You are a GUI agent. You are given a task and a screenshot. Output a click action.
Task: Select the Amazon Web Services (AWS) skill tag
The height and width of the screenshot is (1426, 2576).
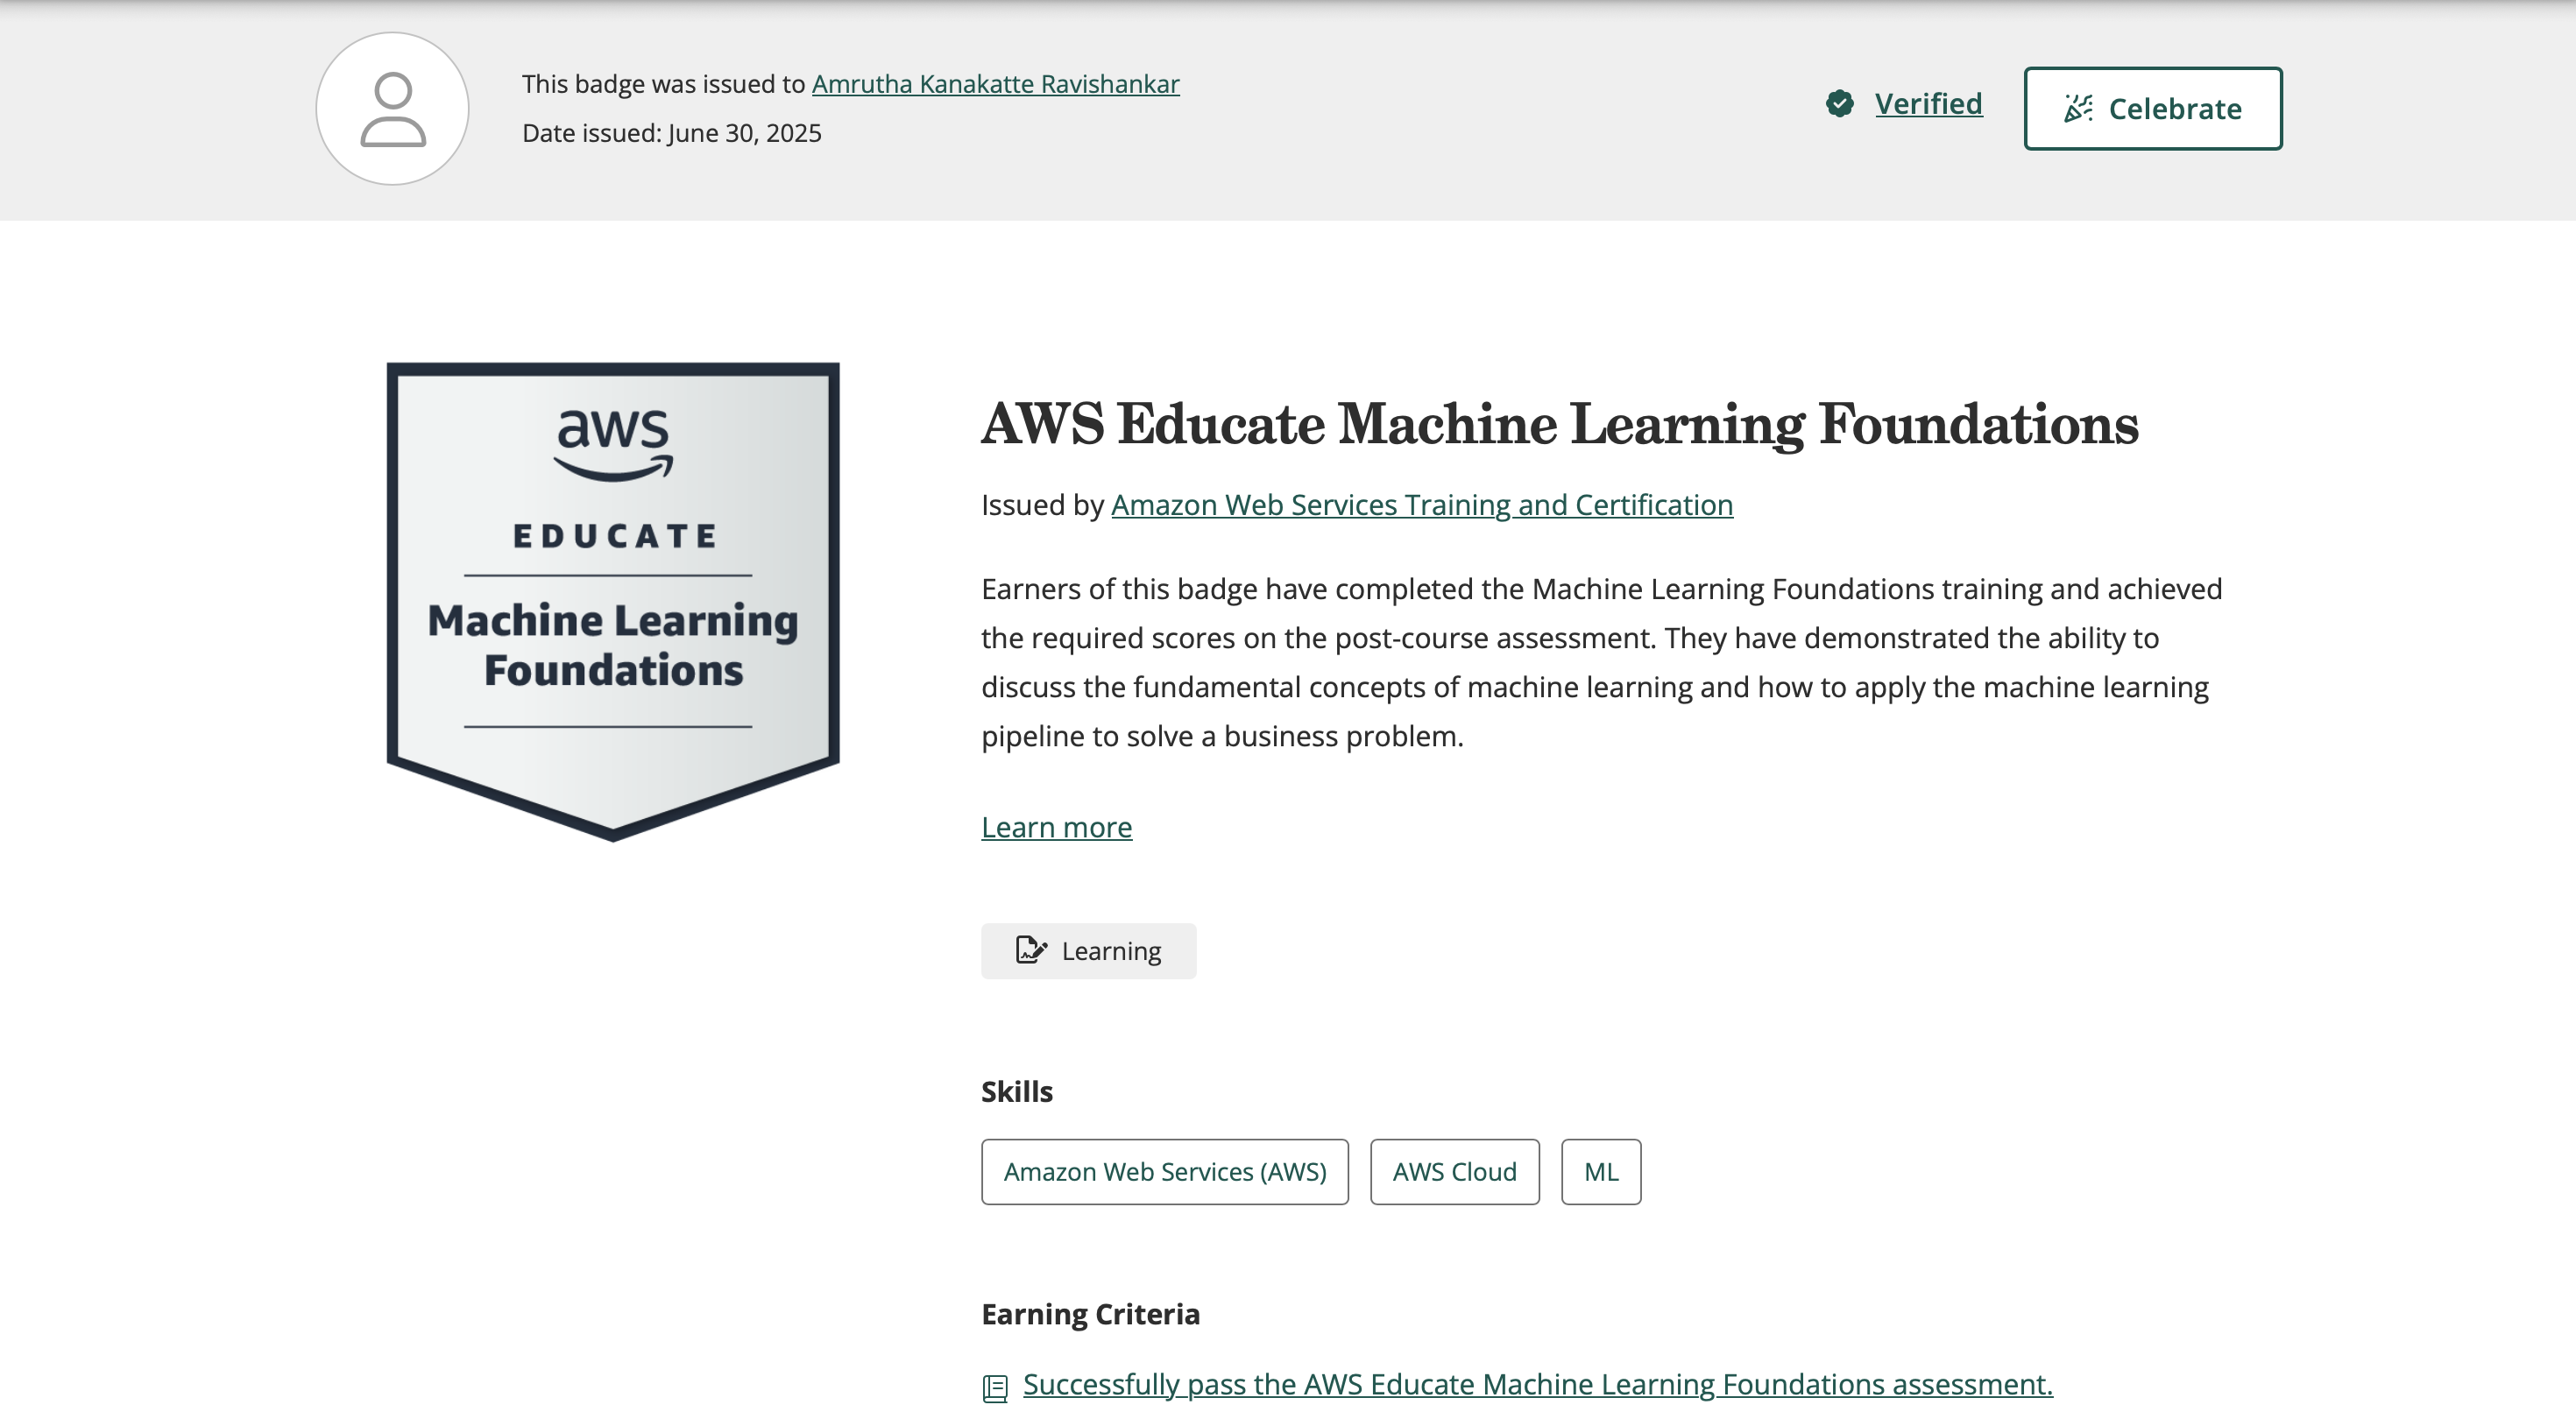click(x=1165, y=1172)
